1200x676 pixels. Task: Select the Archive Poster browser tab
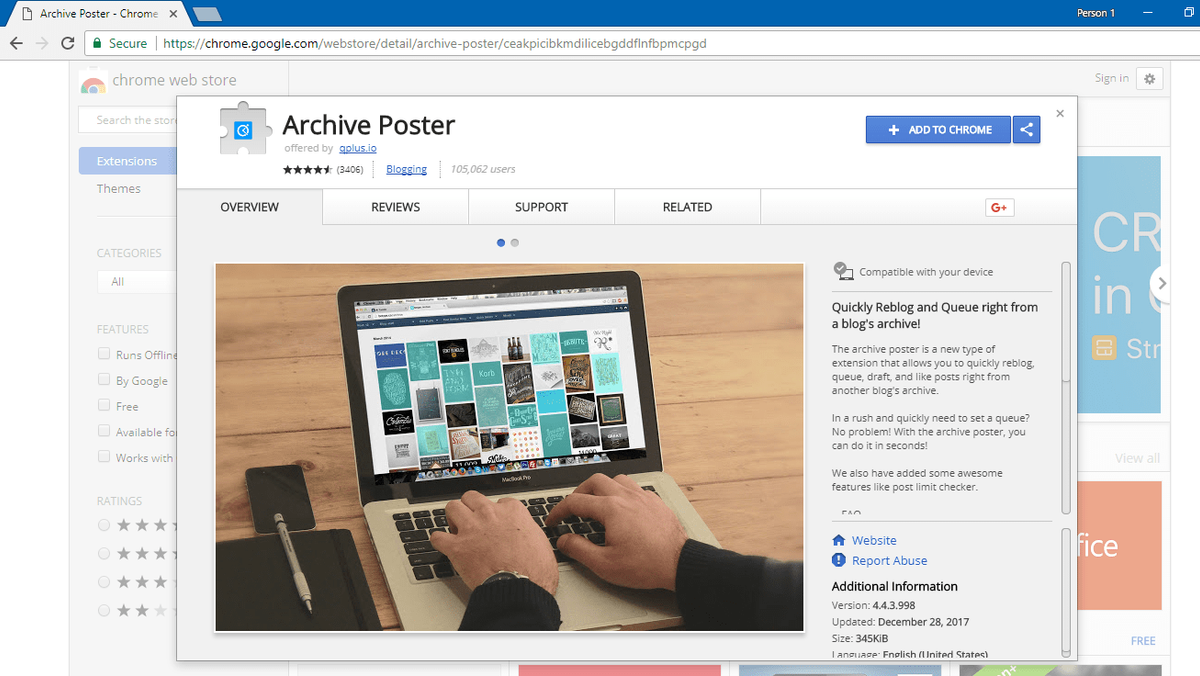click(97, 14)
